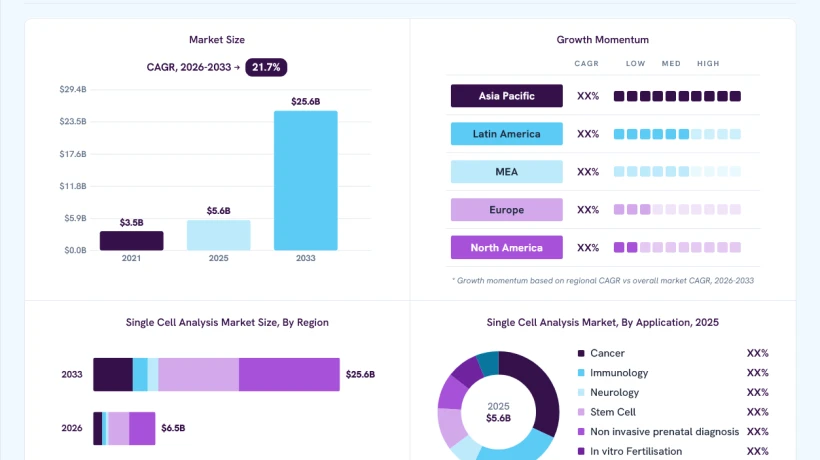Click the '$29.4B' y-axis label
The width and height of the screenshot is (820, 460).
[x=73, y=89]
